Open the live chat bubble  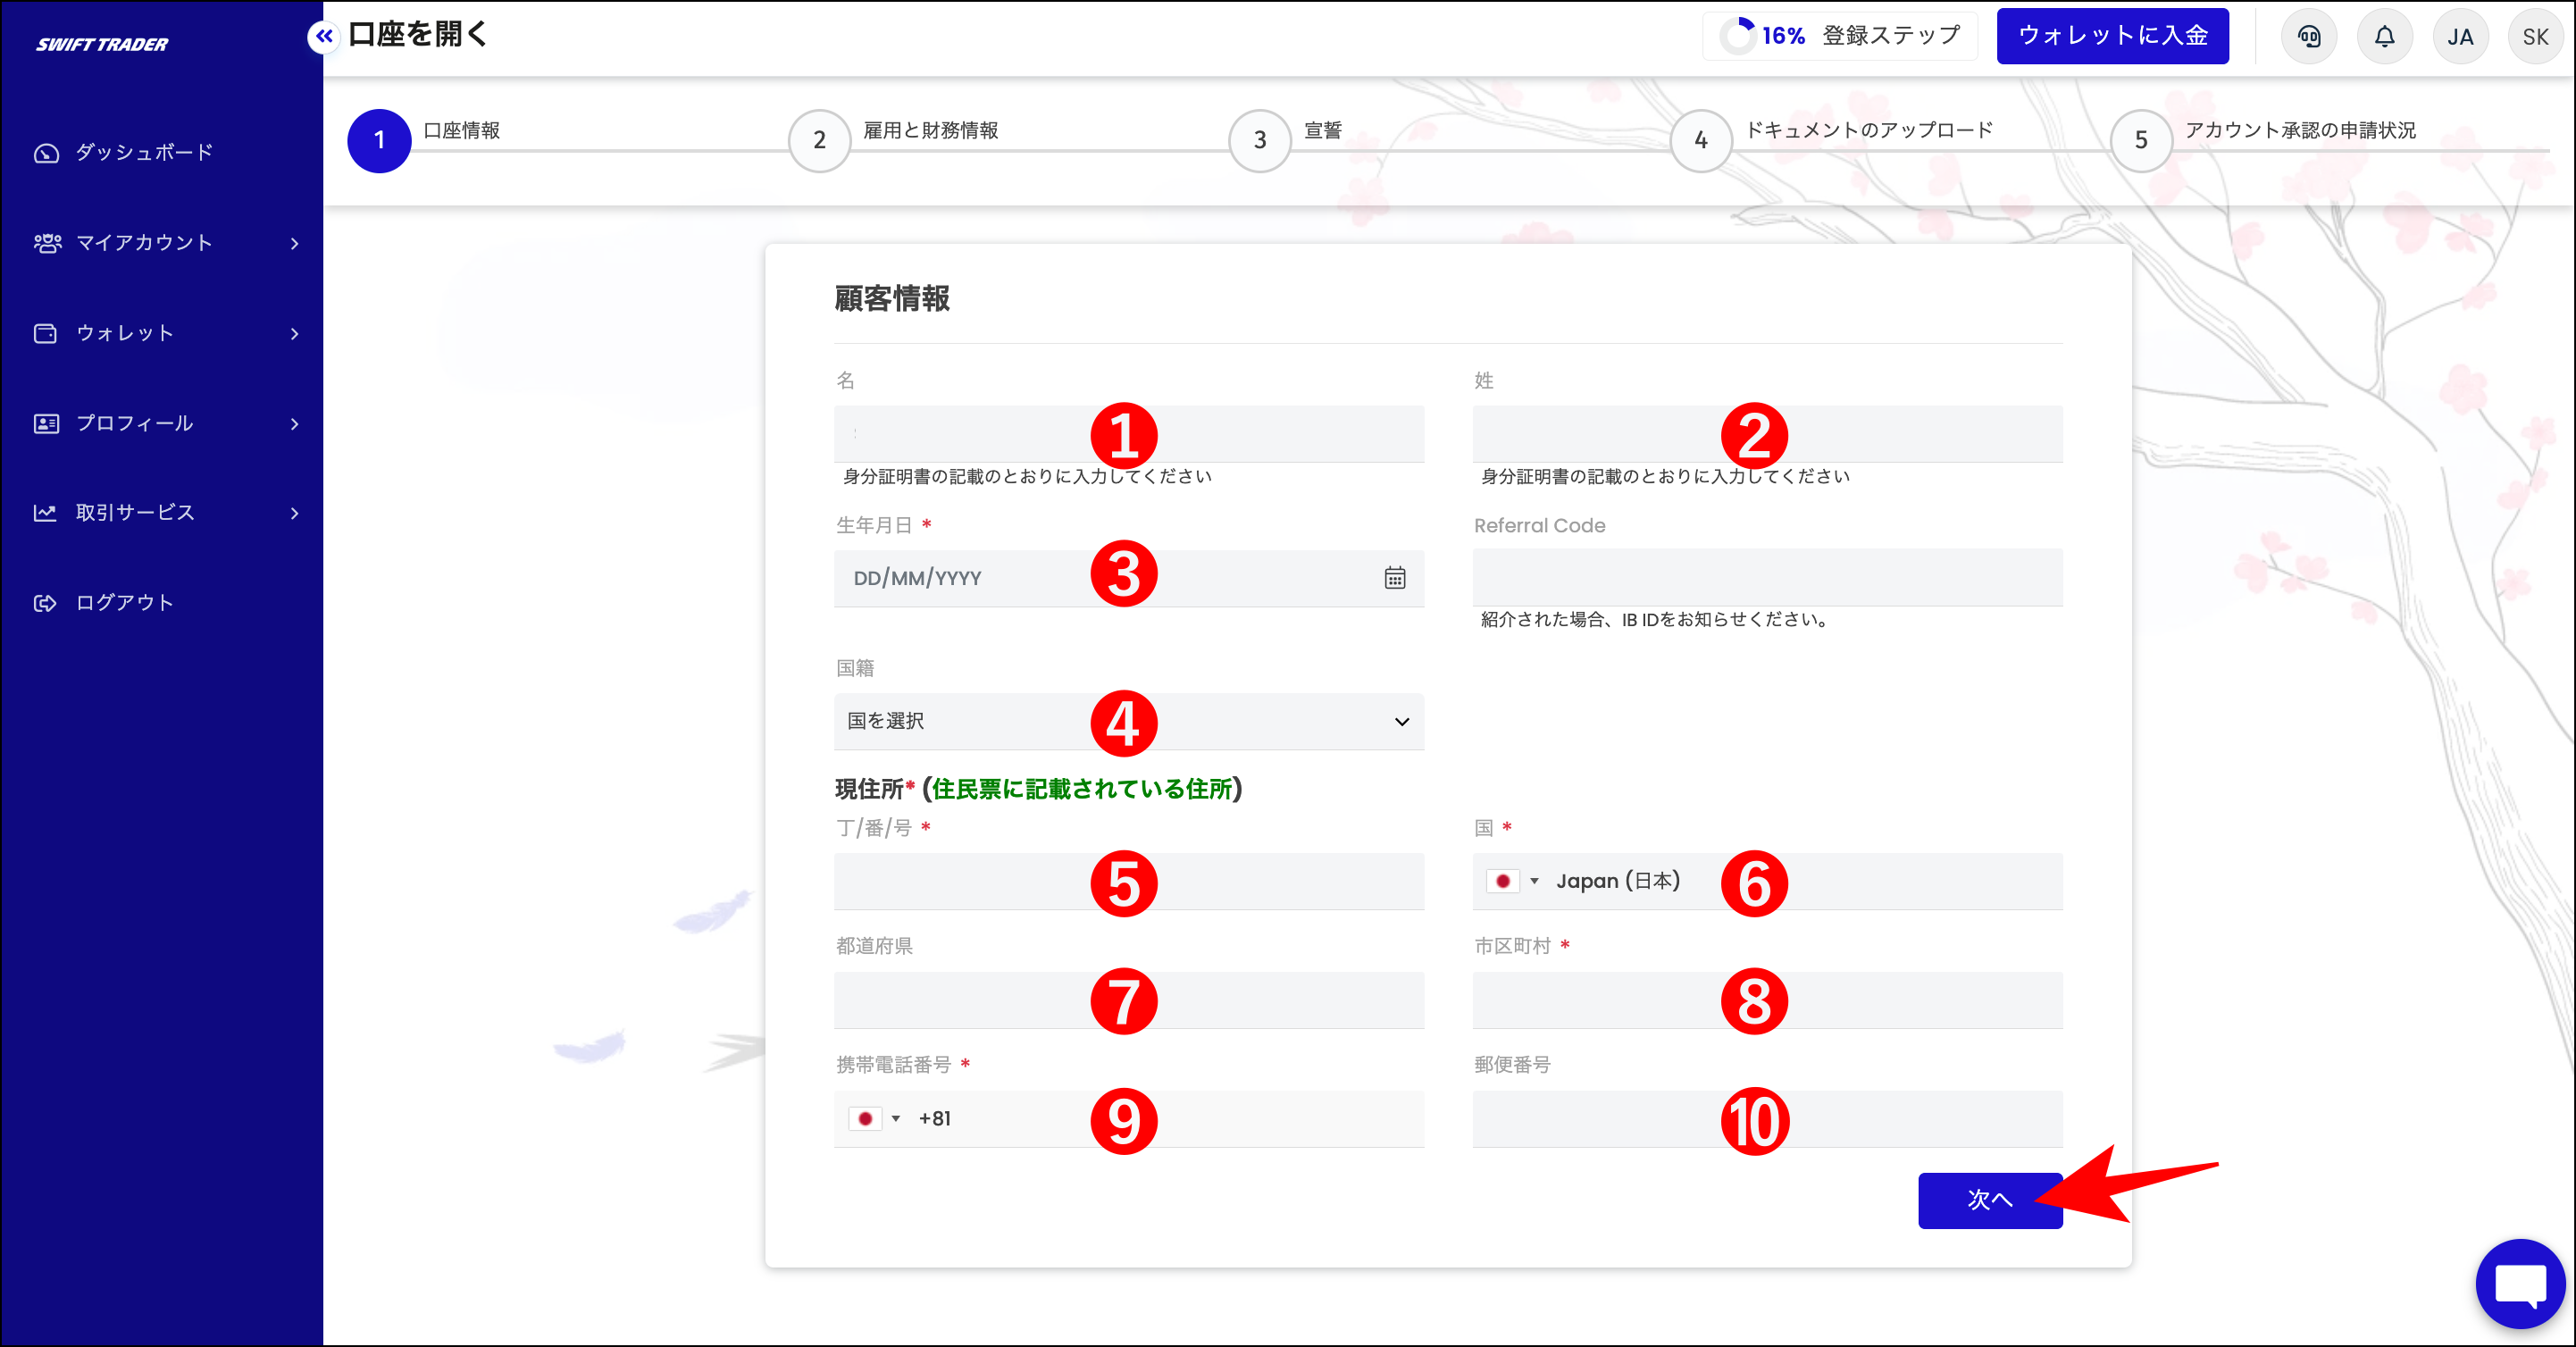(x=2519, y=1284)
